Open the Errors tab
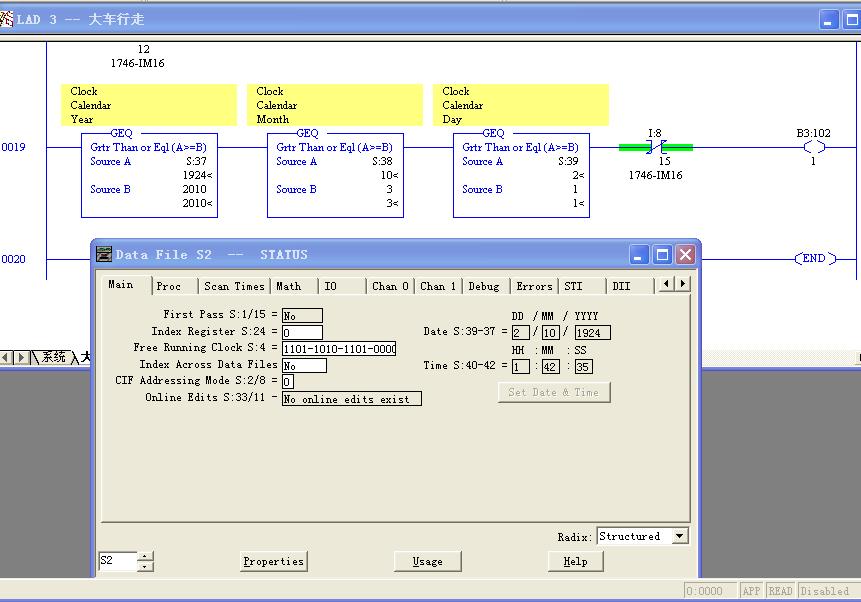861x602 pixels. click(x=534, y=286)
